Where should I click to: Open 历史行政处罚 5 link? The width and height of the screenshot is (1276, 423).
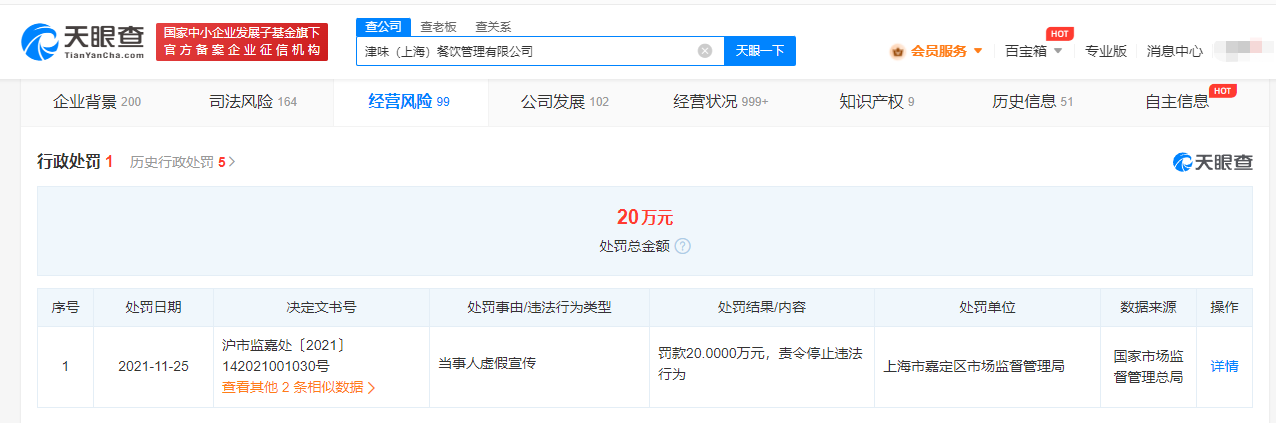(182, 162)
